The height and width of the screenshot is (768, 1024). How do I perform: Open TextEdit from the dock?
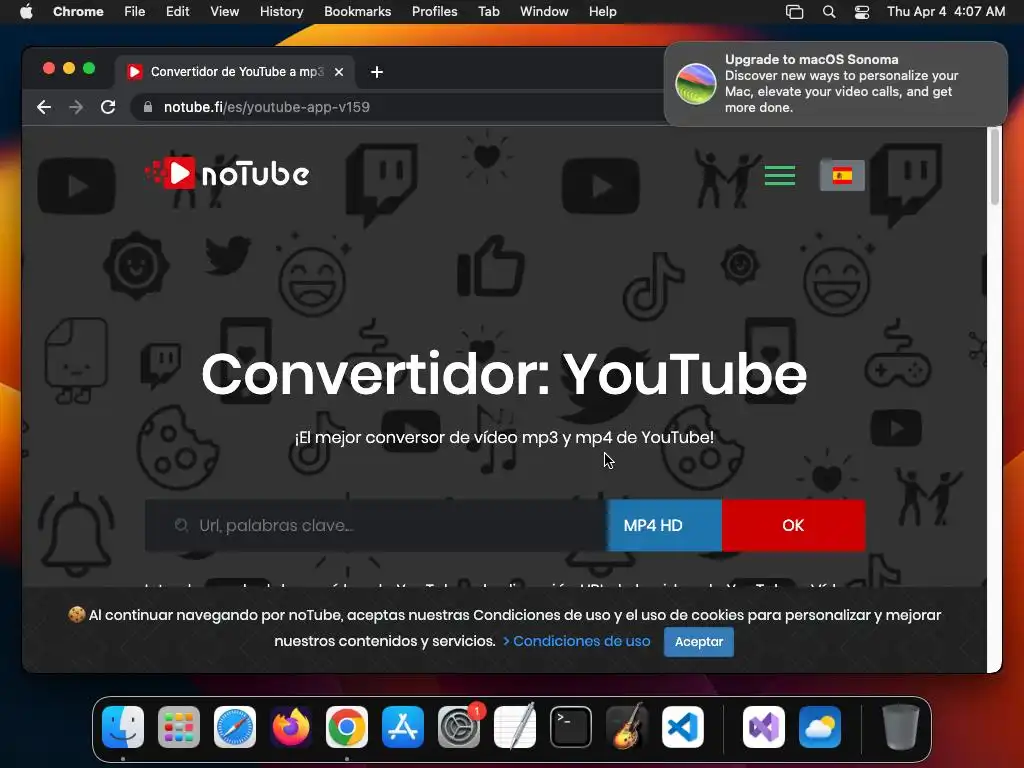pos(515,727)
